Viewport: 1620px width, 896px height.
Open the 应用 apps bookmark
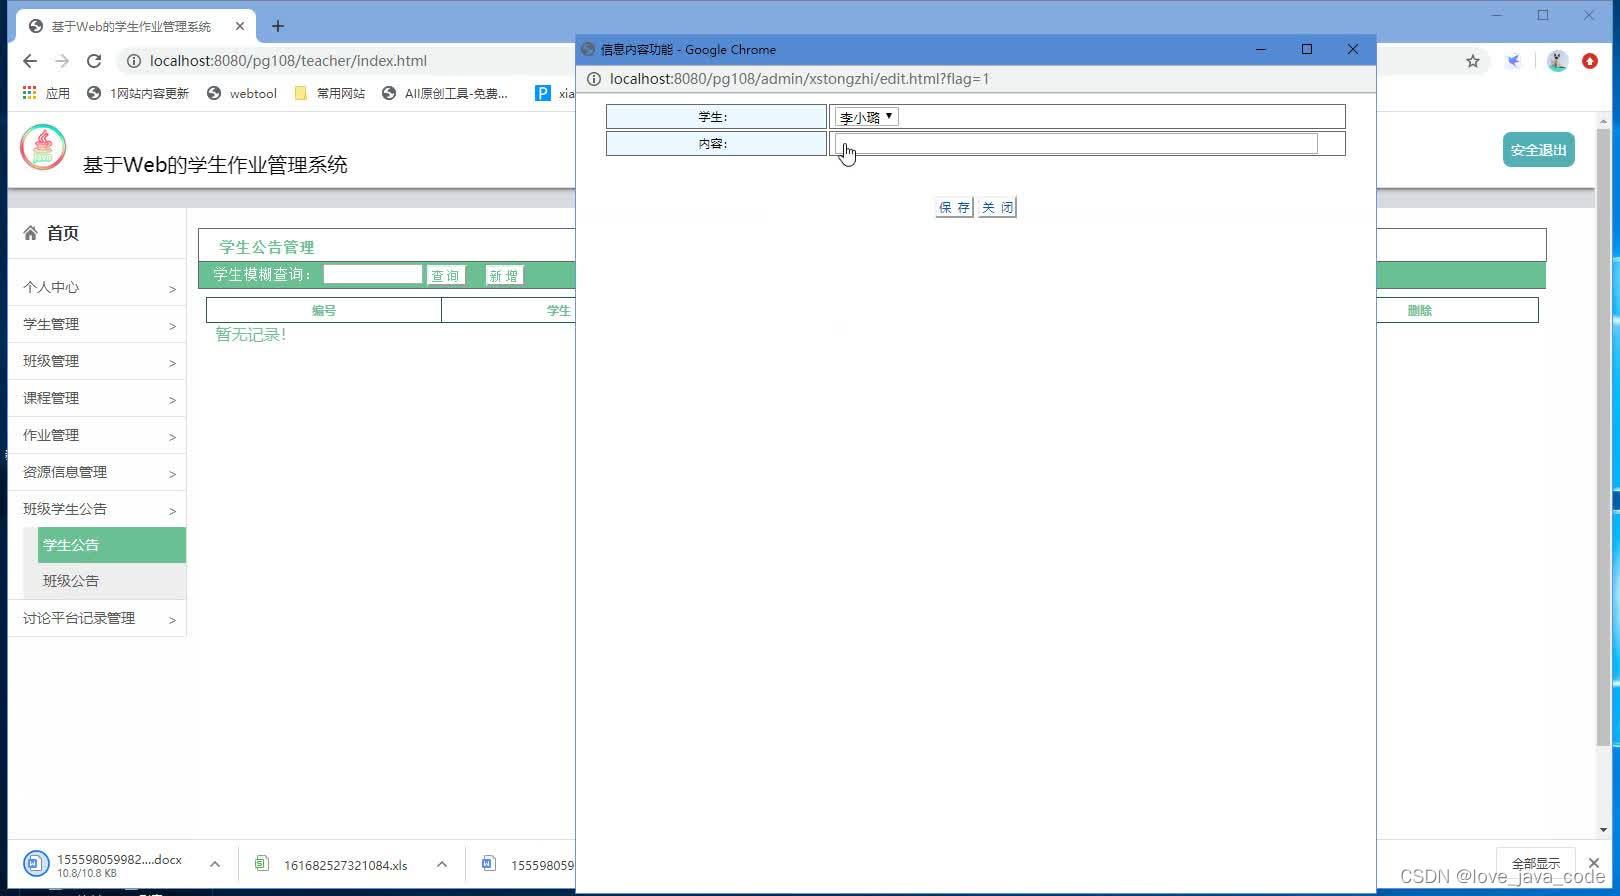46,93
